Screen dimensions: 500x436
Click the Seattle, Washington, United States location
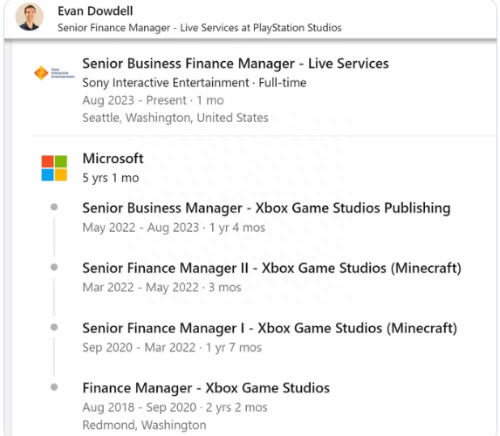pos(175,118)
